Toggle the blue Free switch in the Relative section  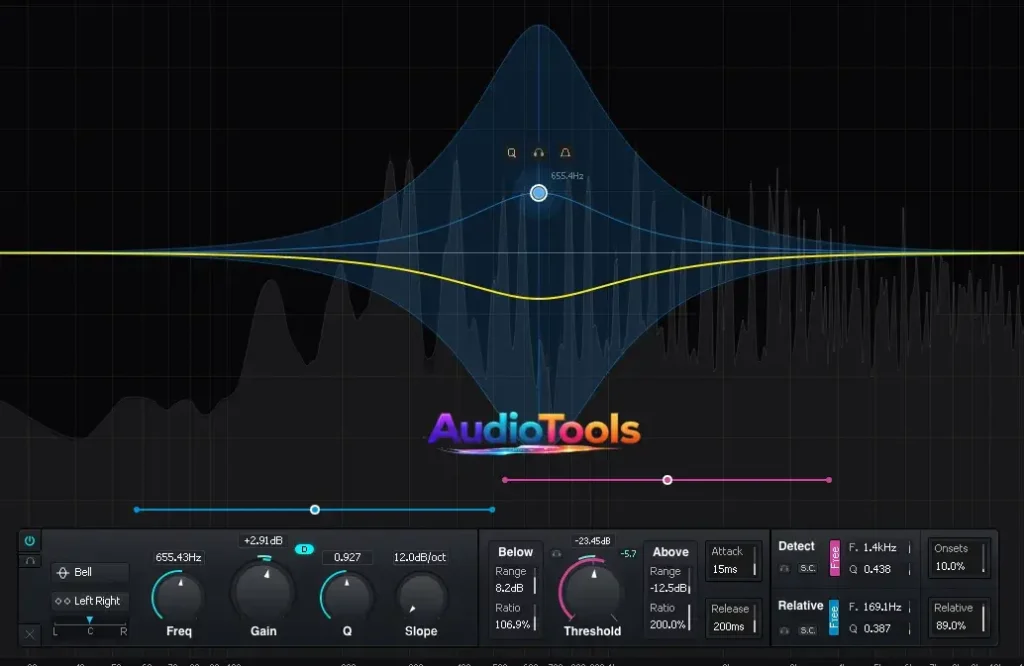[x=834, y=618]
